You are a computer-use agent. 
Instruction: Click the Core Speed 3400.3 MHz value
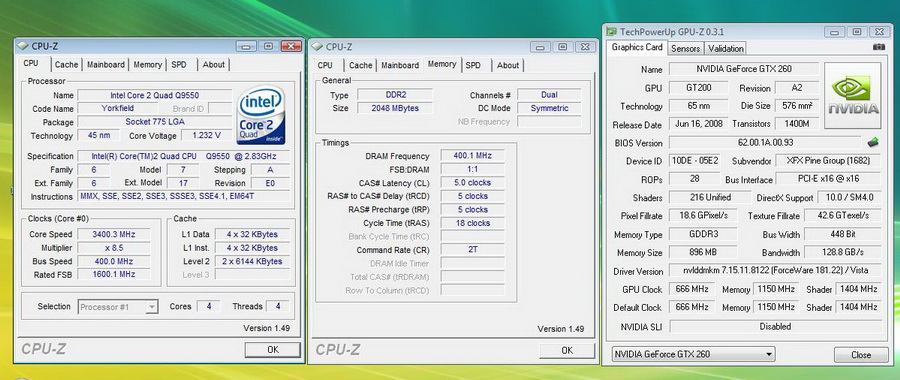tap(114, 234)
